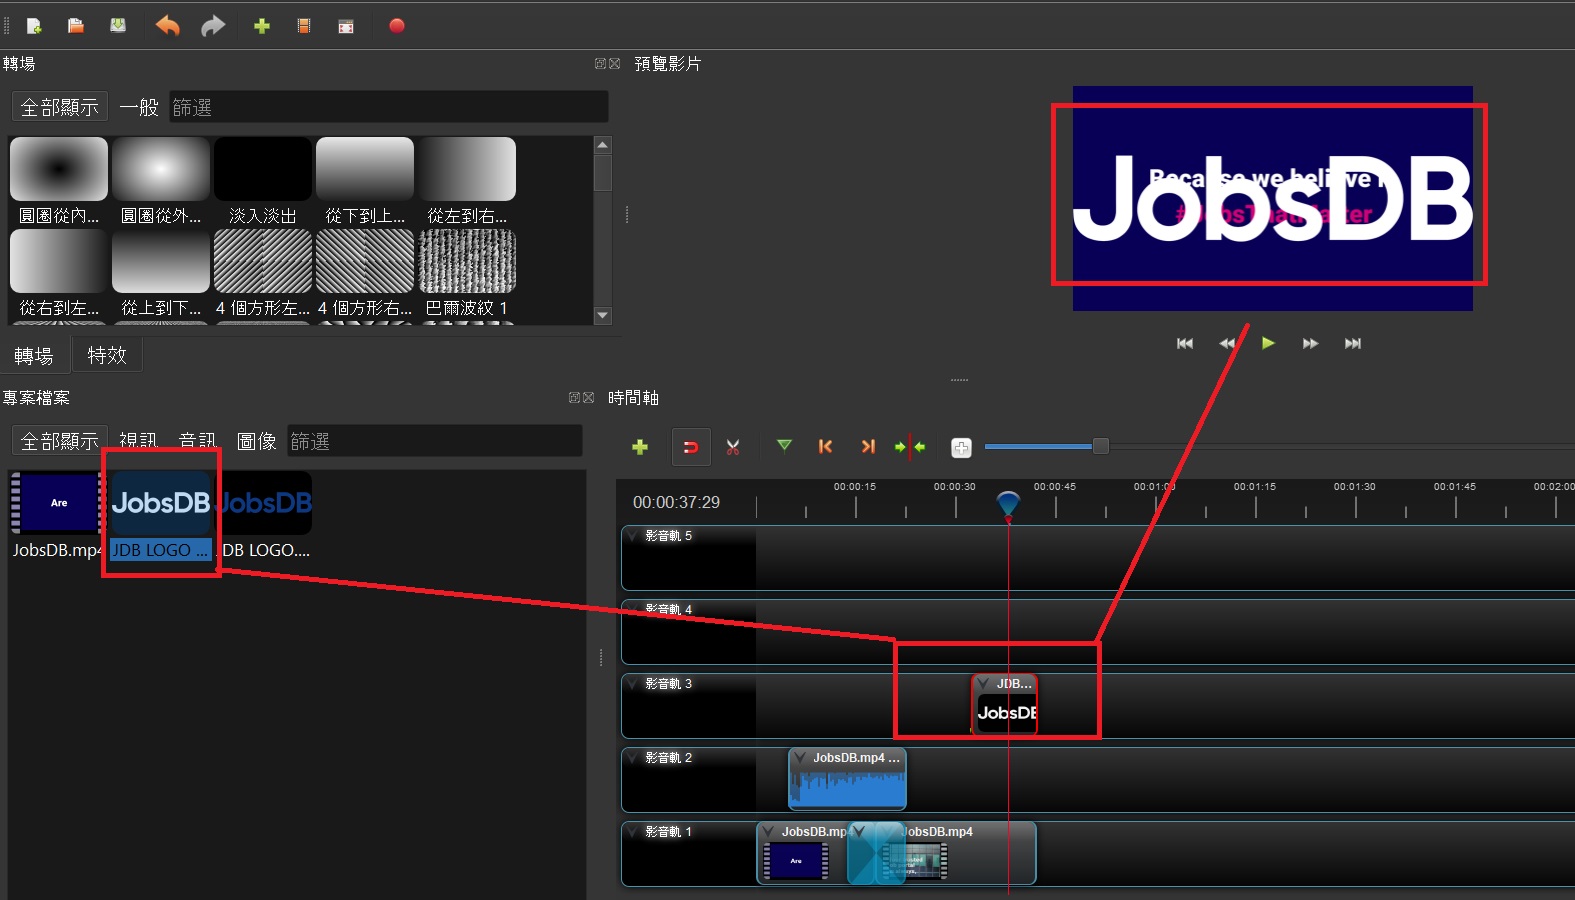Viewport: 1575px width, 900px height.
Task: Click the red export video button
Action: [397, 26]
